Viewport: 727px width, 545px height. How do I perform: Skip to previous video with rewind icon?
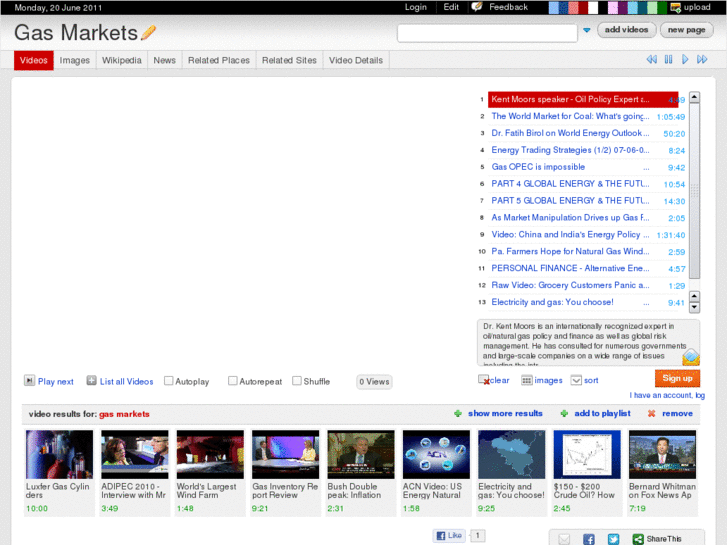click(x=651, y=59)
